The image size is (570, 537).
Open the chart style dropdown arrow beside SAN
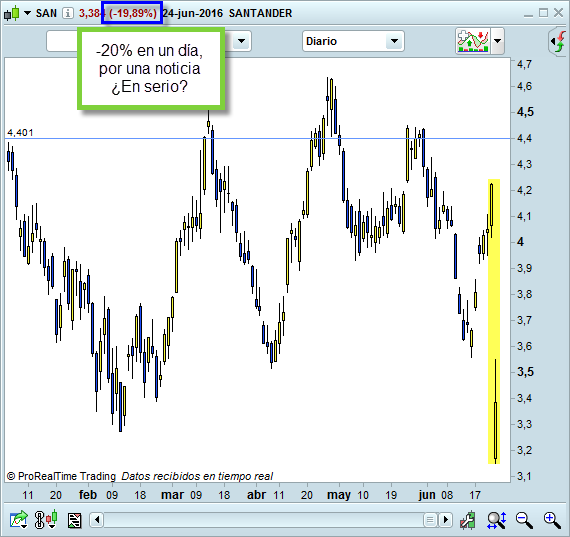(27, 13)
